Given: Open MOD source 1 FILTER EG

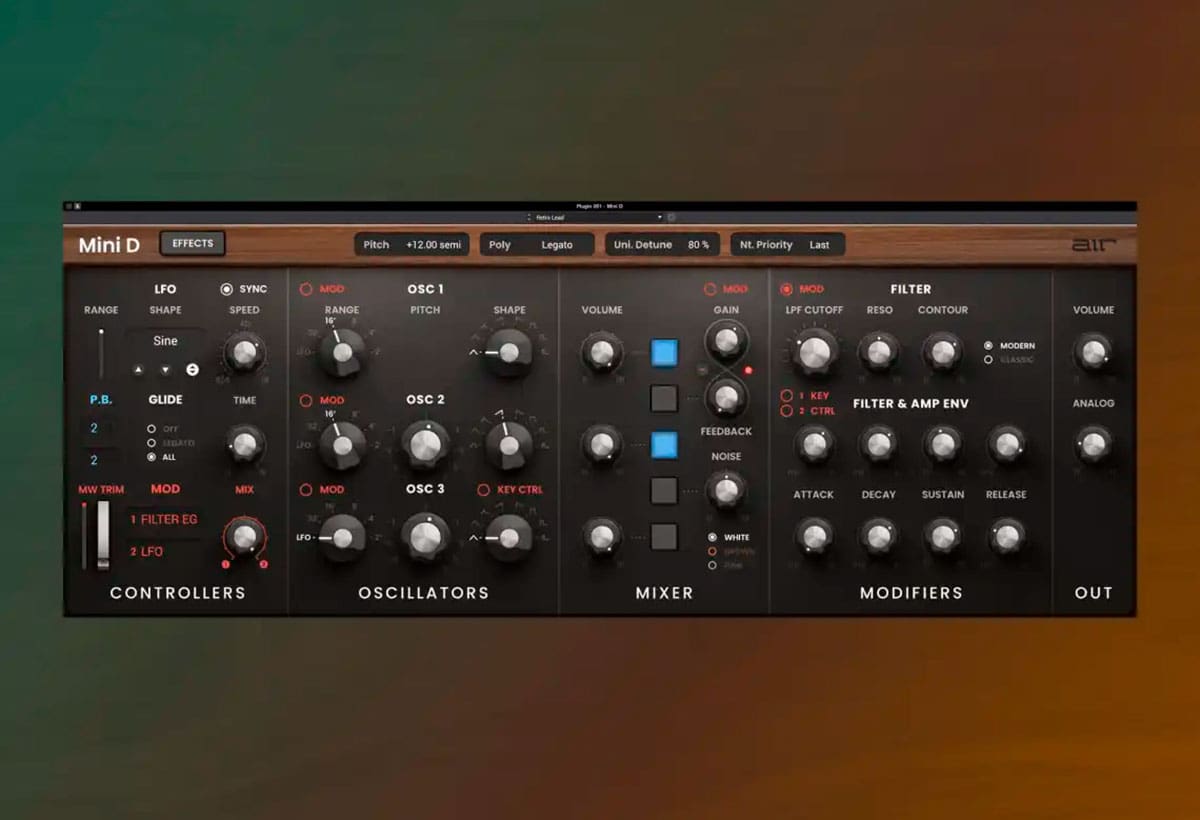Looking at the screenshot, I should tap(164, 519).
